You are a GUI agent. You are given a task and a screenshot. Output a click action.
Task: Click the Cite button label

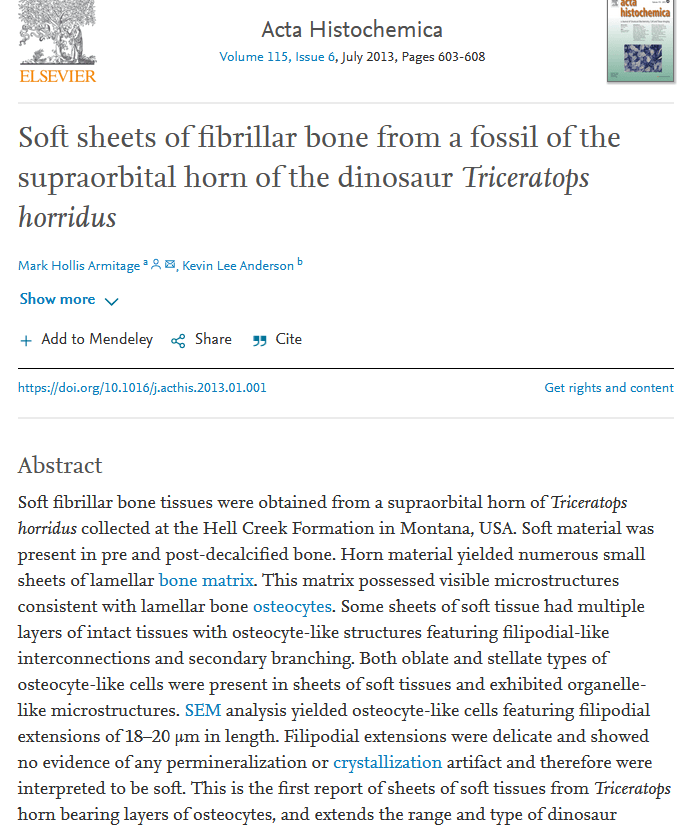[289, 339]
